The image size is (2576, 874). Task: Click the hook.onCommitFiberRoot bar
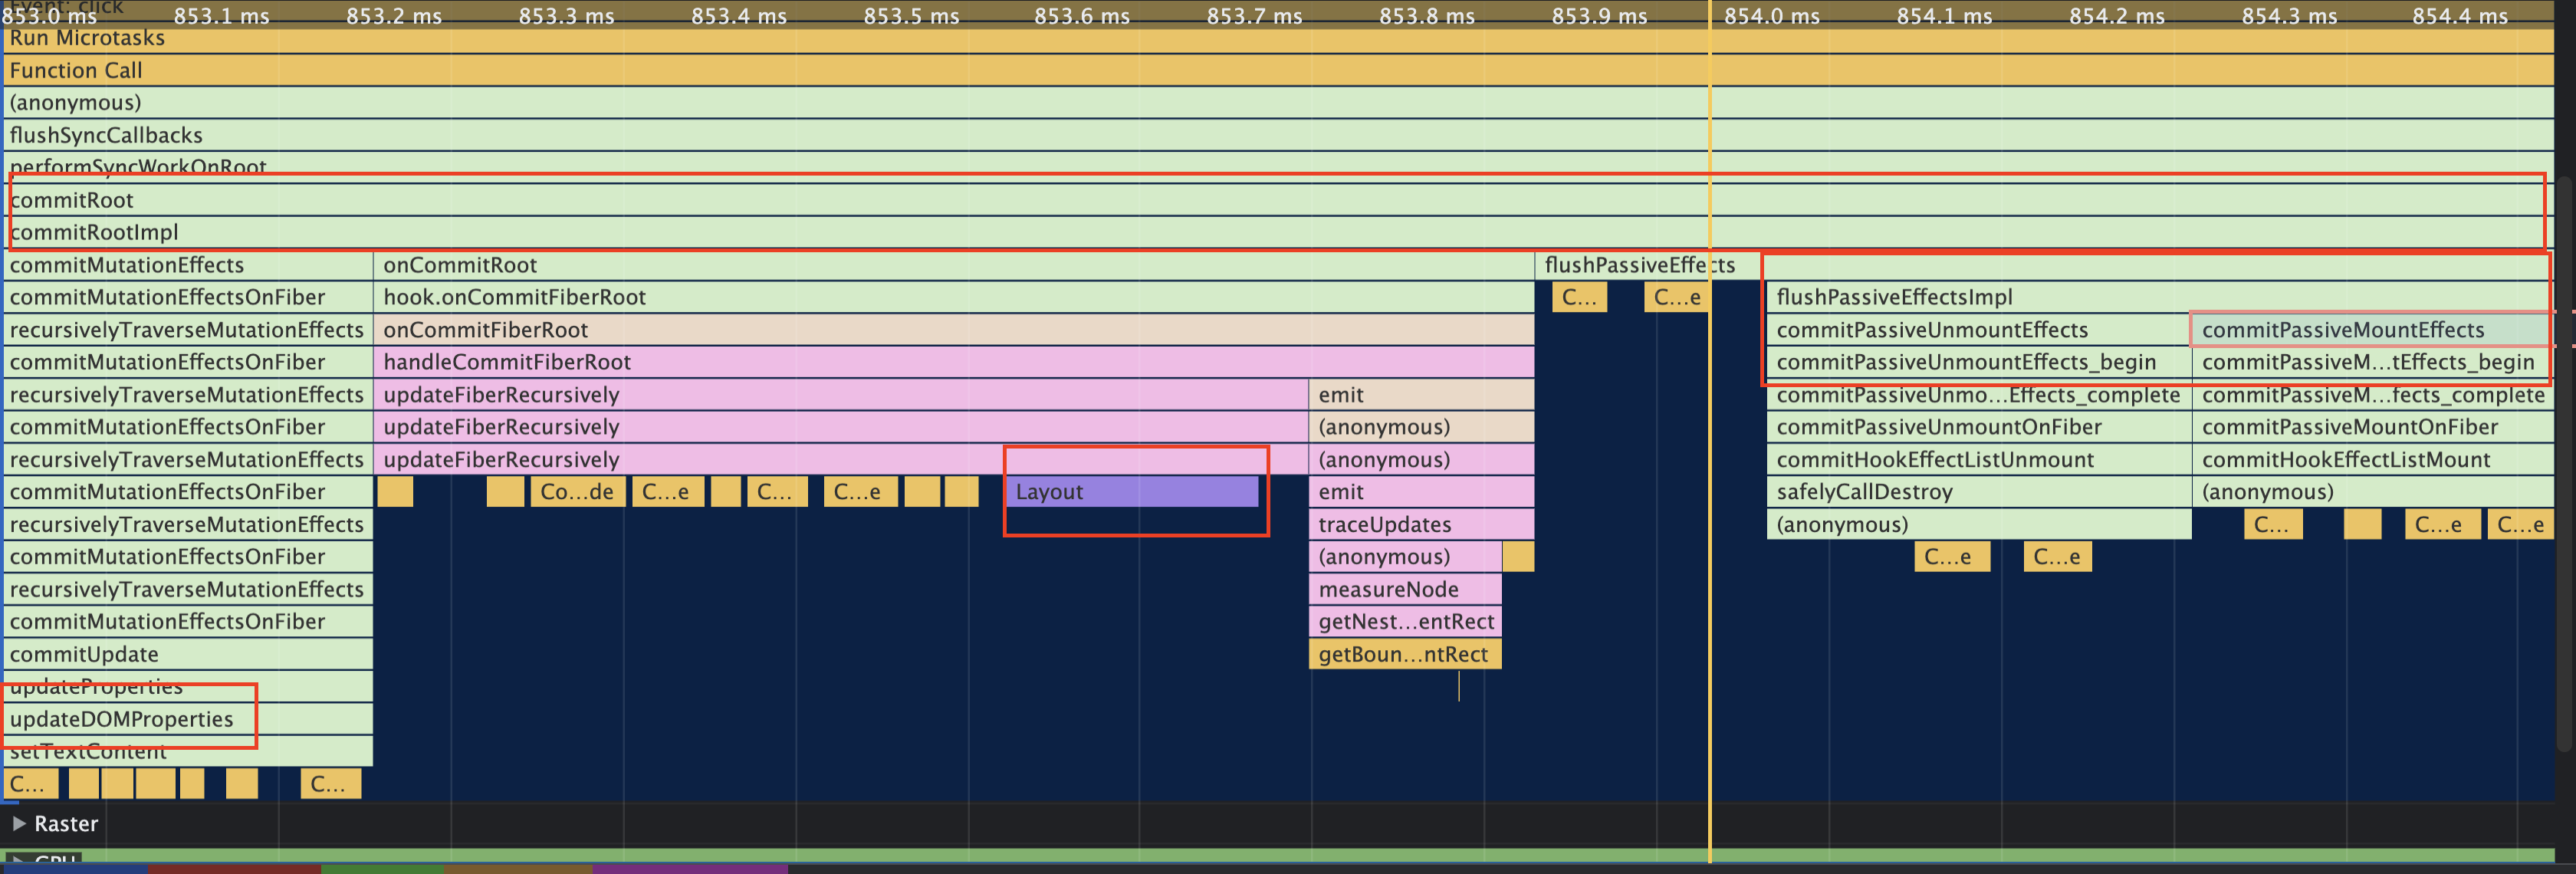tap(514, 297)
